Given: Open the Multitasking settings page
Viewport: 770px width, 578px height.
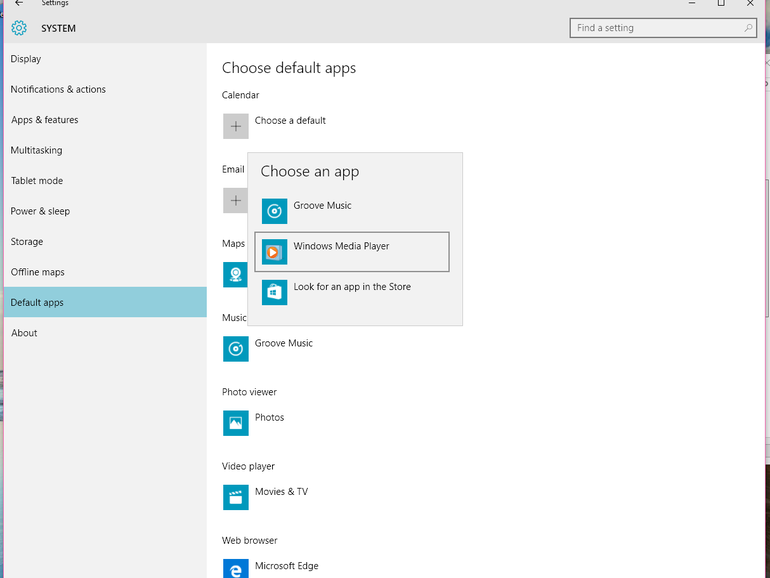Looking at the screenshot, I should click(36, 150).
